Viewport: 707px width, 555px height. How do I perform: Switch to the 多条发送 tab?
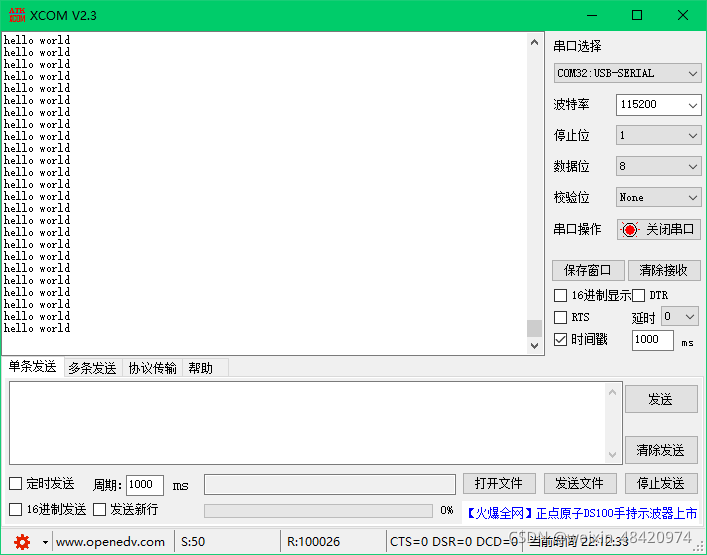(x=92, y=368)
